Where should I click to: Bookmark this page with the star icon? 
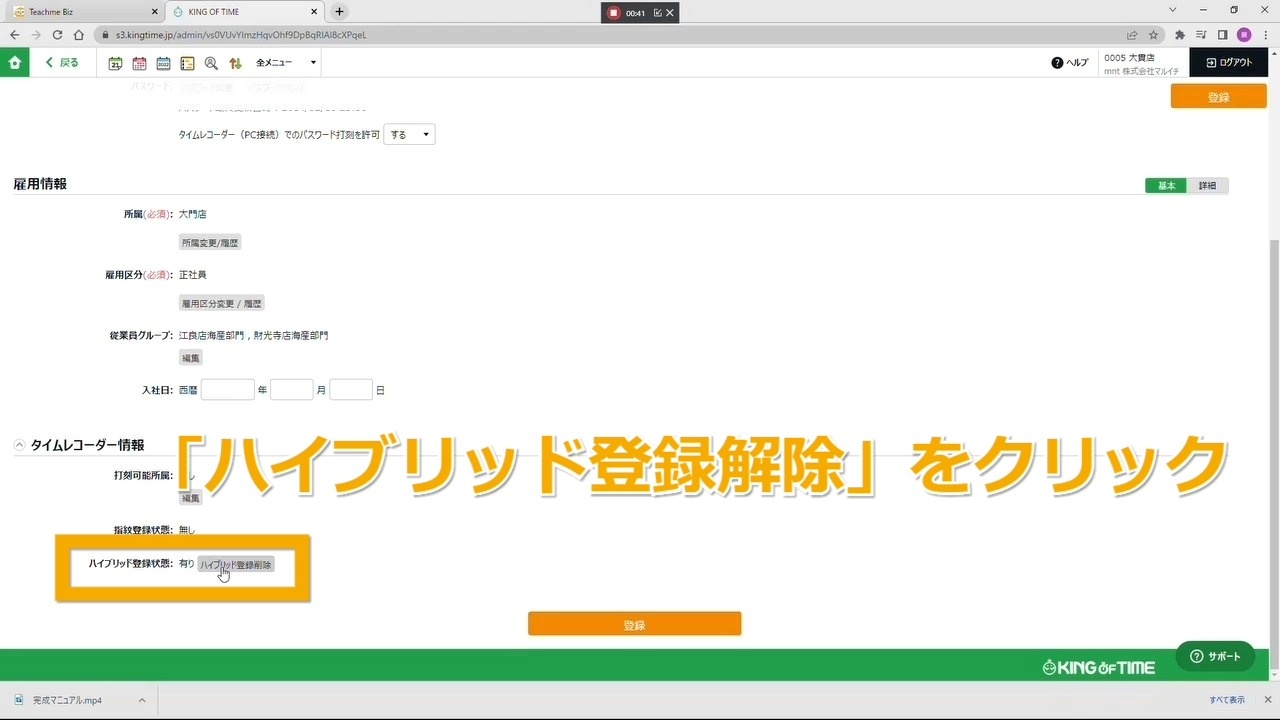(x=1153, y=35)
